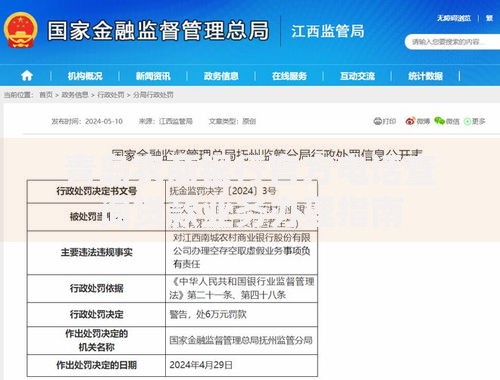Image resolution: width=500 pixels, height=380 pixels.
Task: Switch to traditional Chinese 繁 link
Action: click(x=489, y=18)
